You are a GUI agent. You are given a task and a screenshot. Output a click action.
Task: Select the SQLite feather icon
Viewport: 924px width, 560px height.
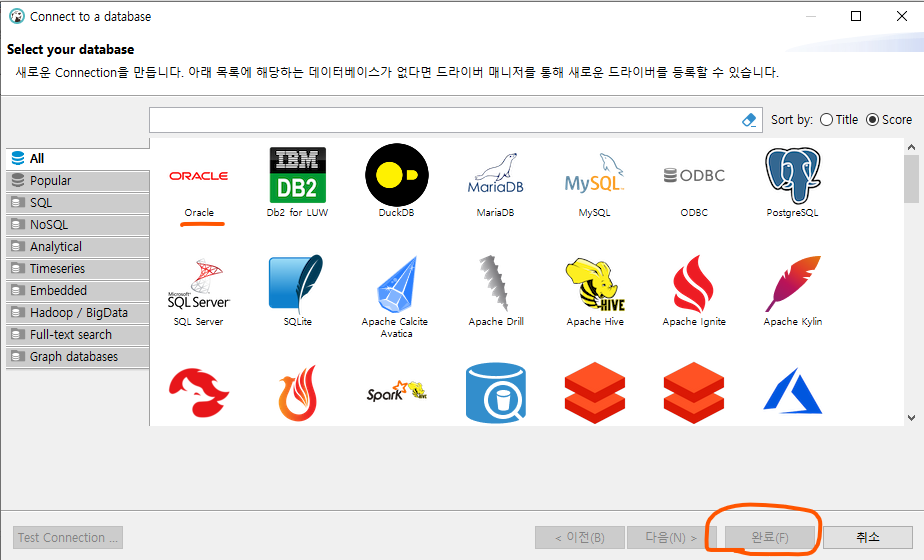(296, 283)
